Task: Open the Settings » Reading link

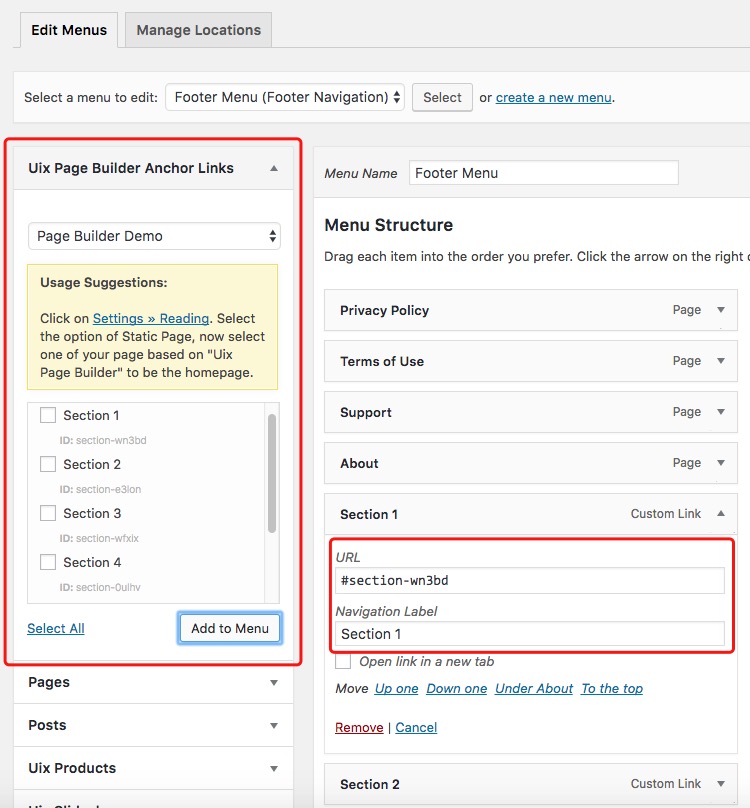Action: 151,318
